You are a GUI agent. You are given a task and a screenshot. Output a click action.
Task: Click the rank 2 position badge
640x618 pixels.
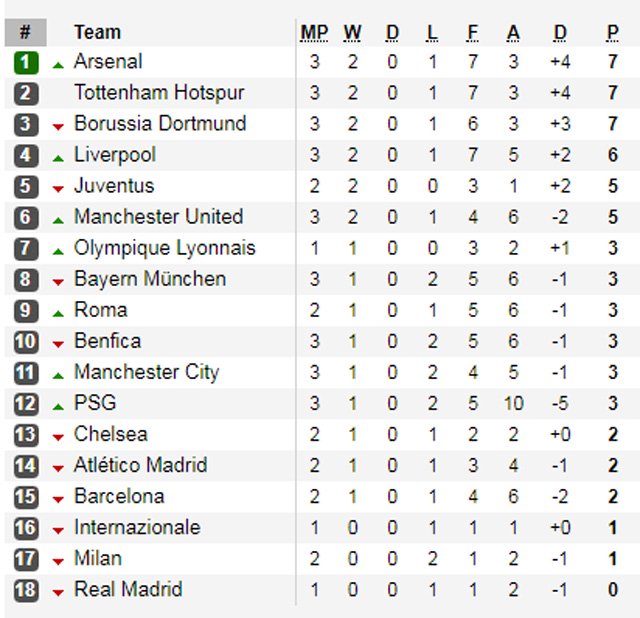pos(26,94)
